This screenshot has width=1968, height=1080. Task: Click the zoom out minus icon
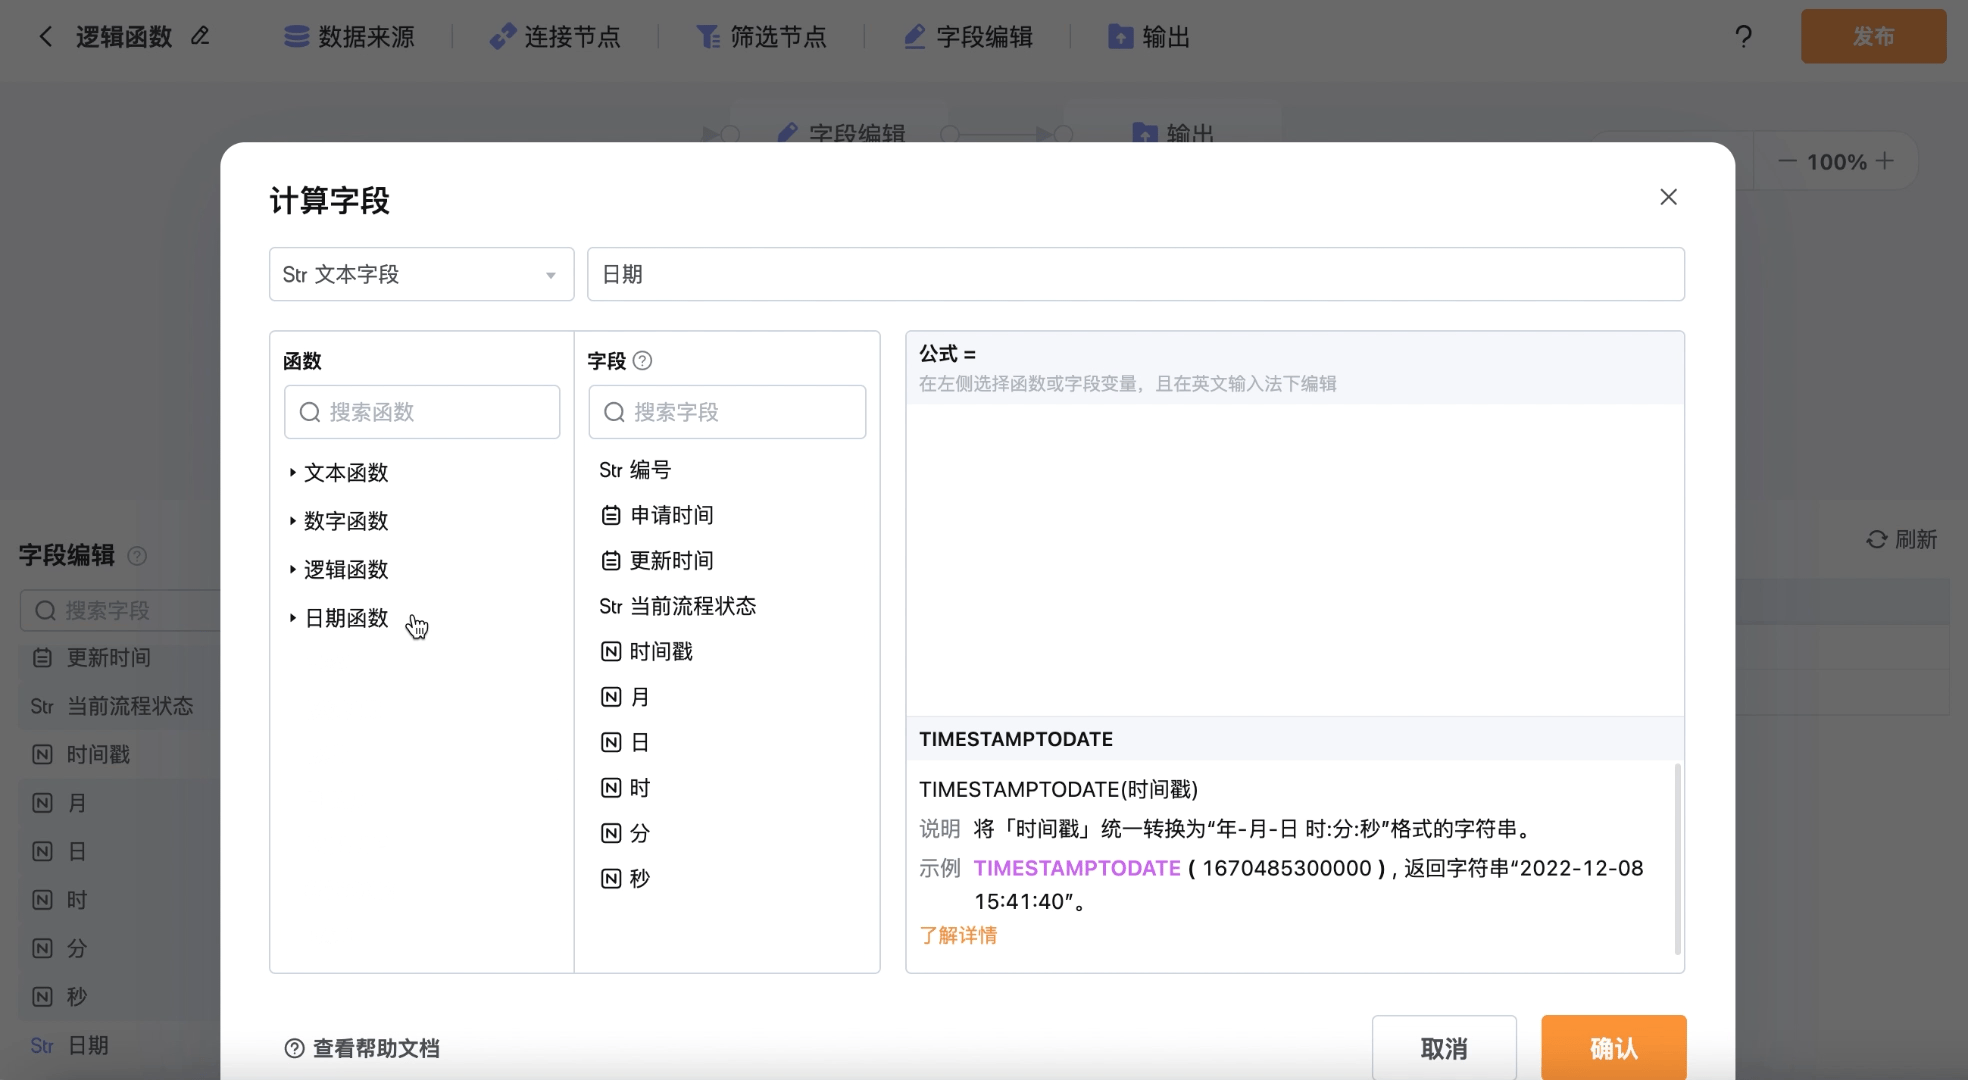(x=1787, y=161)
